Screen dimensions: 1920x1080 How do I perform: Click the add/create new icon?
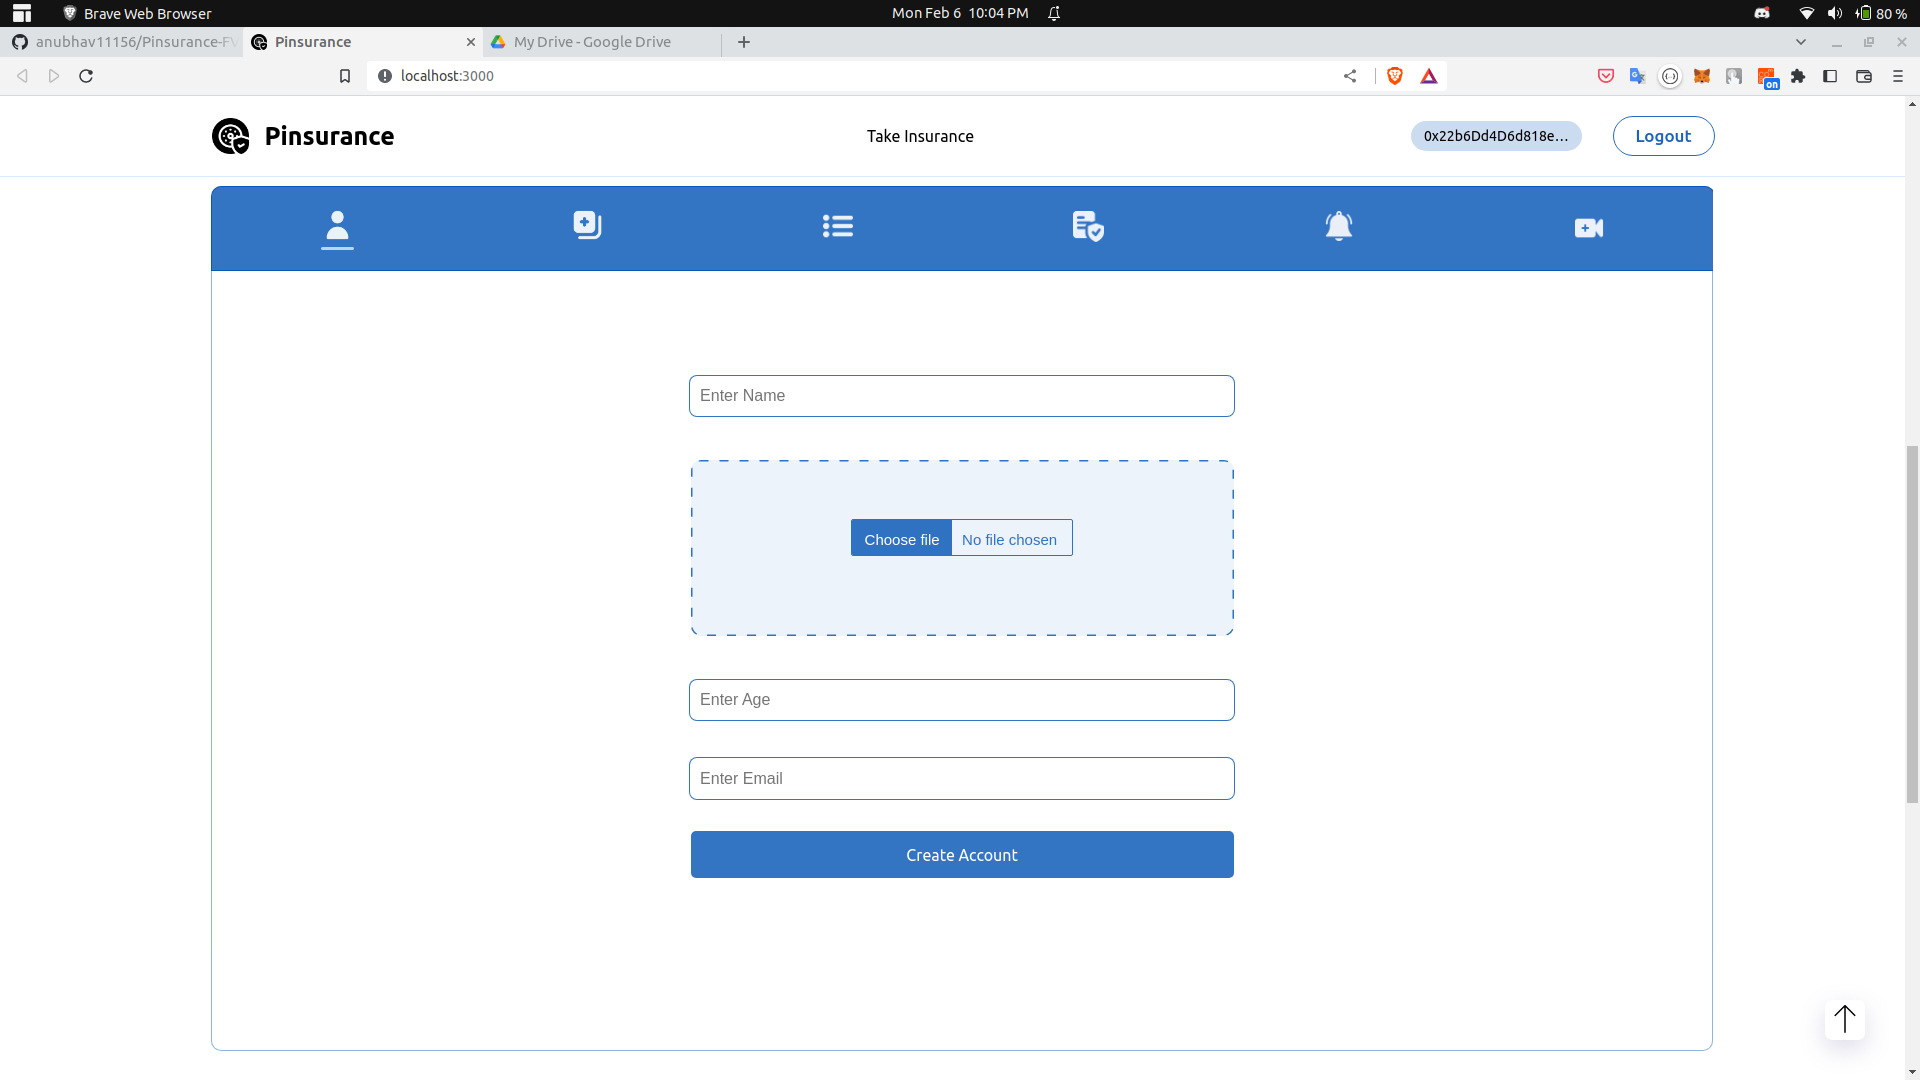(x=585, y=225)
